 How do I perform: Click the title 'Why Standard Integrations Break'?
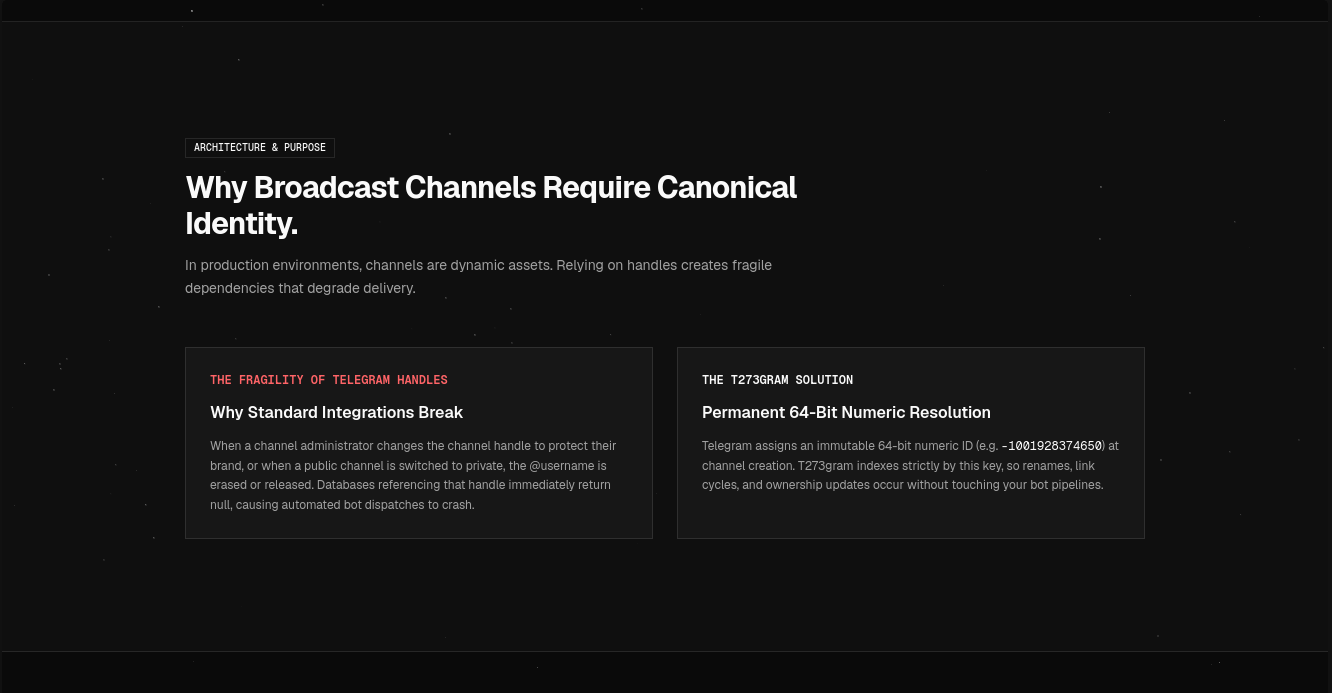coord(337,412)
